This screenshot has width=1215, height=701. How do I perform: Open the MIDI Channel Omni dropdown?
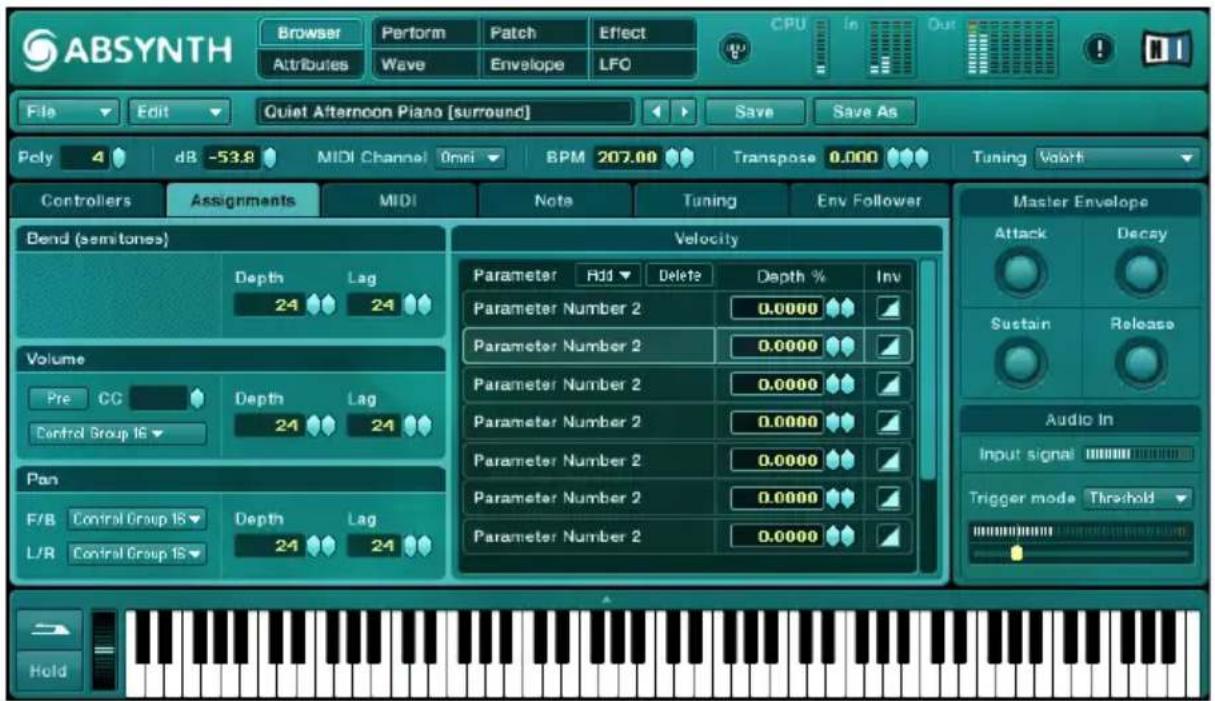click(x=470, y=158)
